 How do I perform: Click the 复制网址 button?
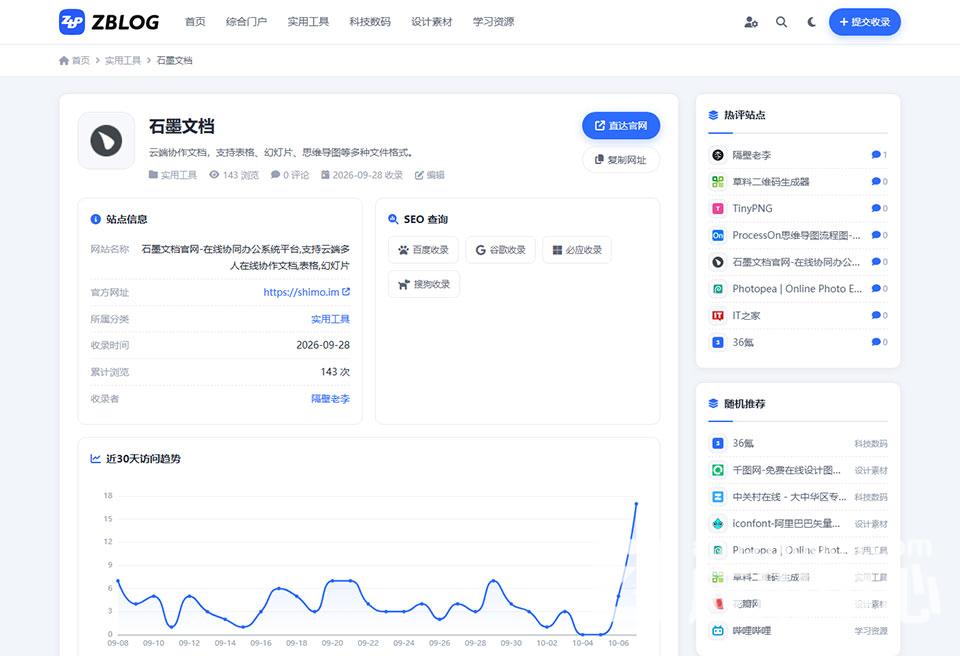click(621, 160)
